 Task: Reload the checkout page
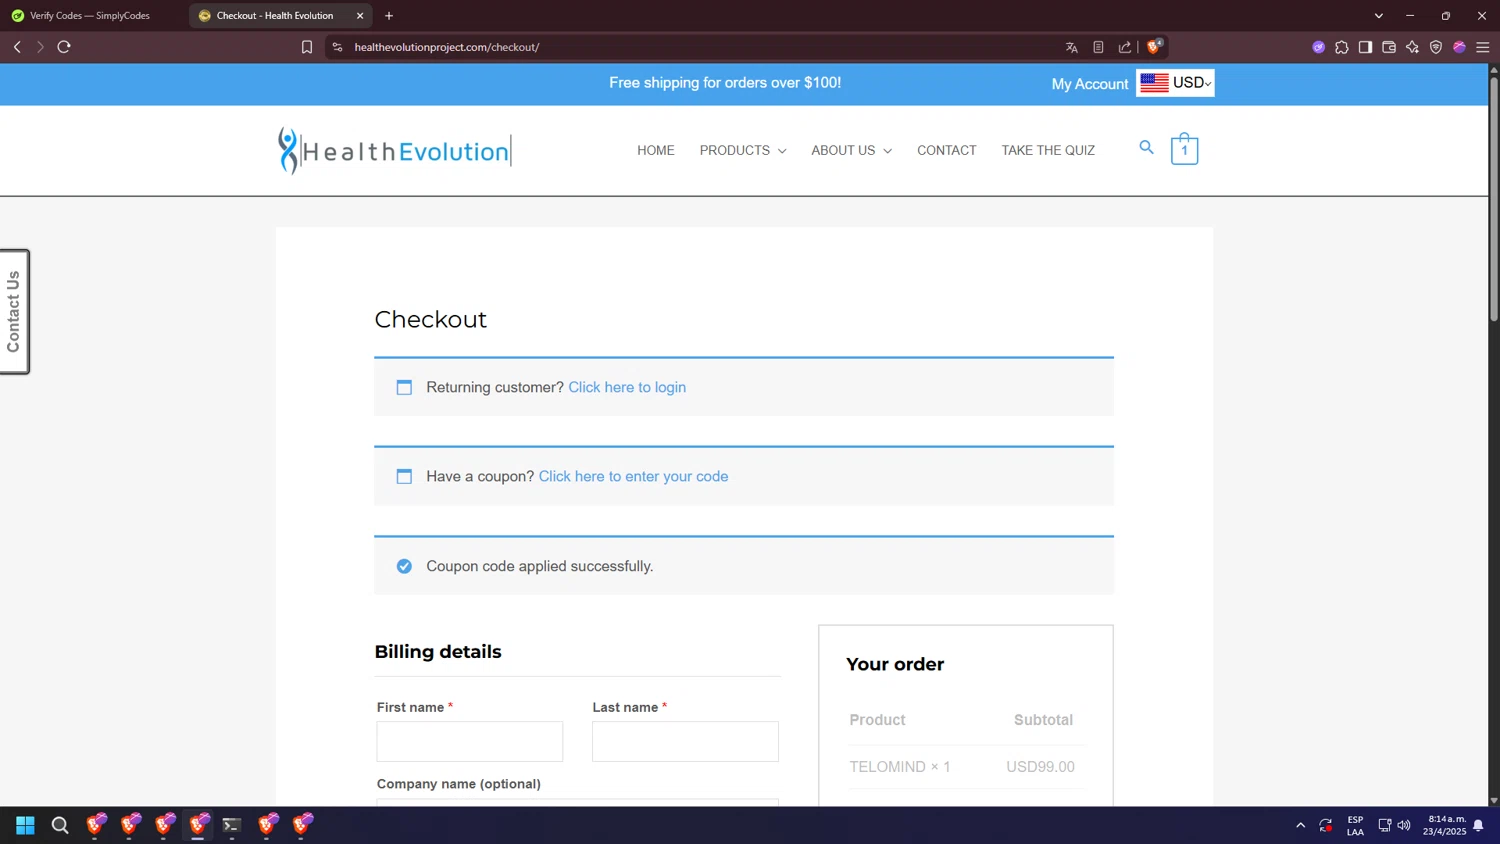[x=64, y=47]
